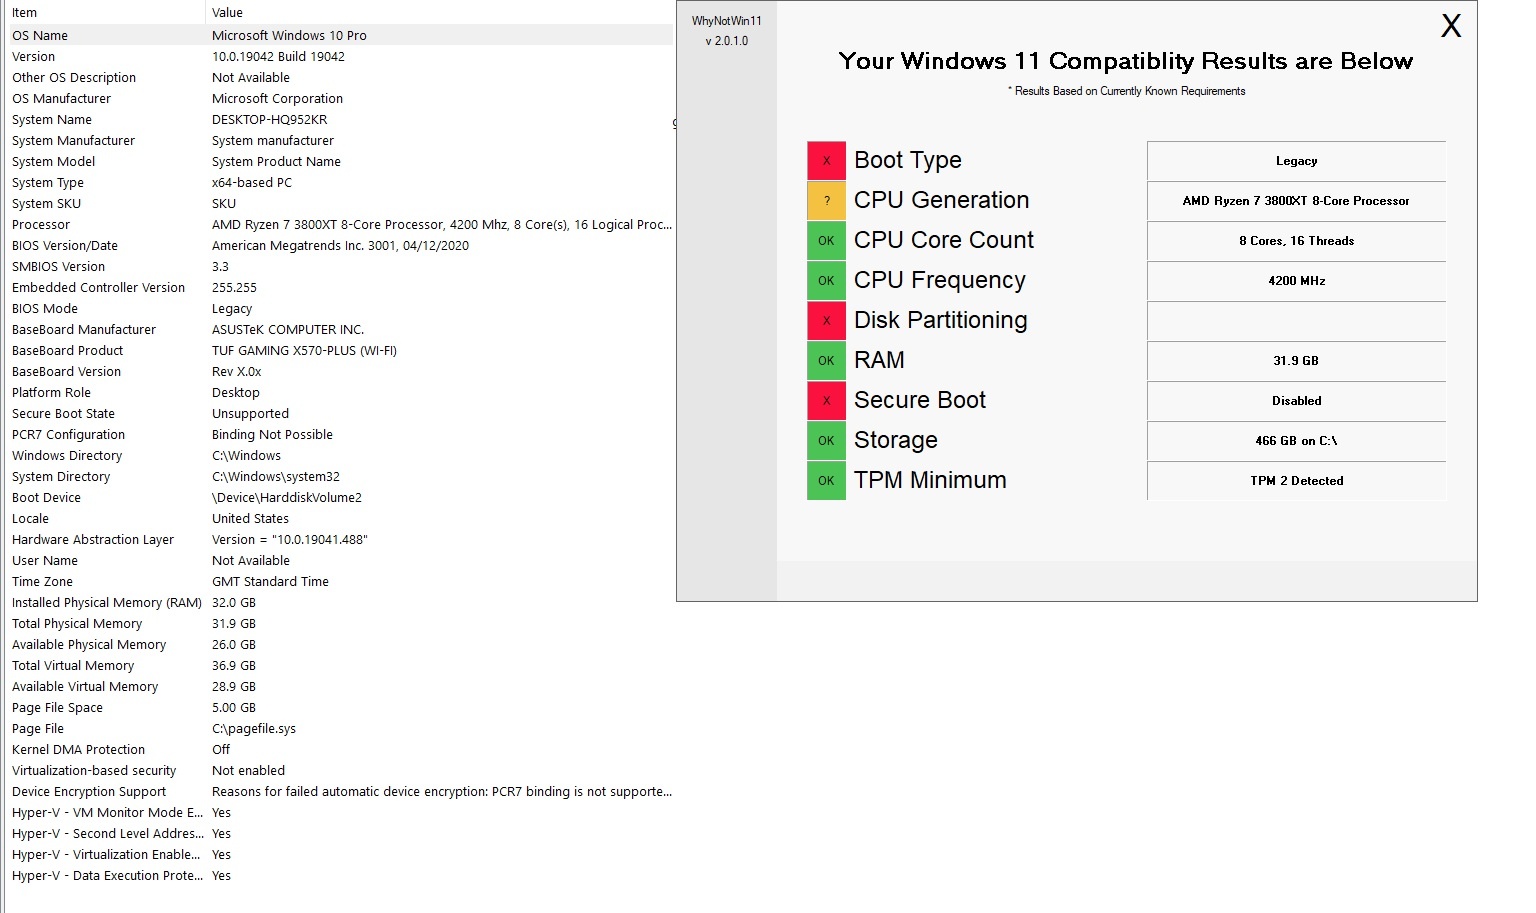This screenshot has width=1536, height=913.
Task: Select the Device Encryption Support row
Action: (x=339, y=791)
